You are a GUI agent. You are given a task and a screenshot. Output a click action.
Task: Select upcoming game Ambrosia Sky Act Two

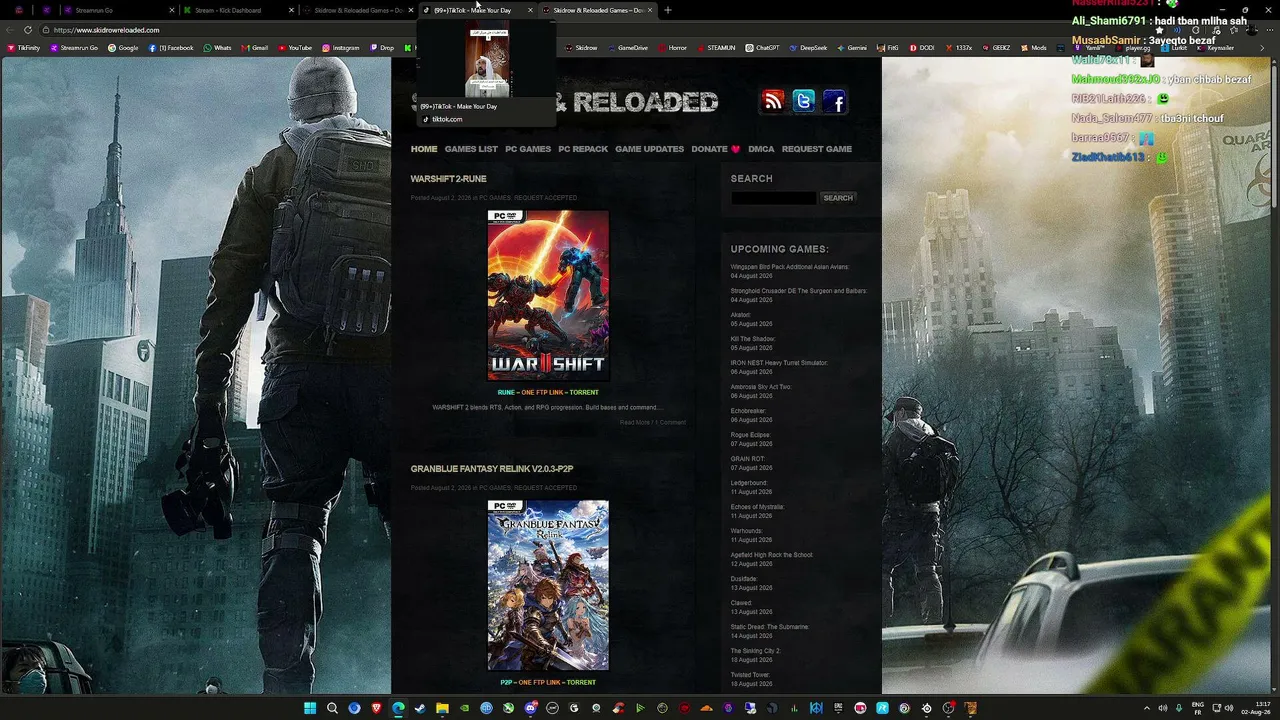pos(760,387)
